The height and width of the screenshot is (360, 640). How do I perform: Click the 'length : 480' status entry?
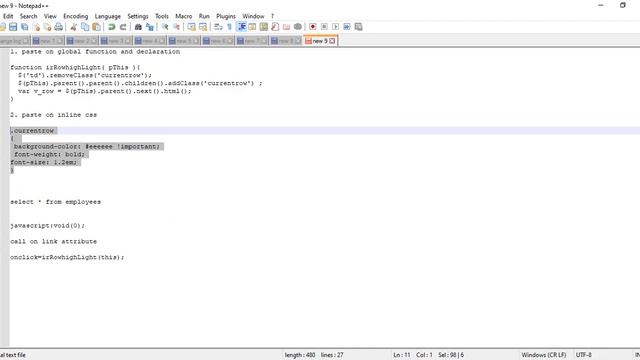point(300,355)
